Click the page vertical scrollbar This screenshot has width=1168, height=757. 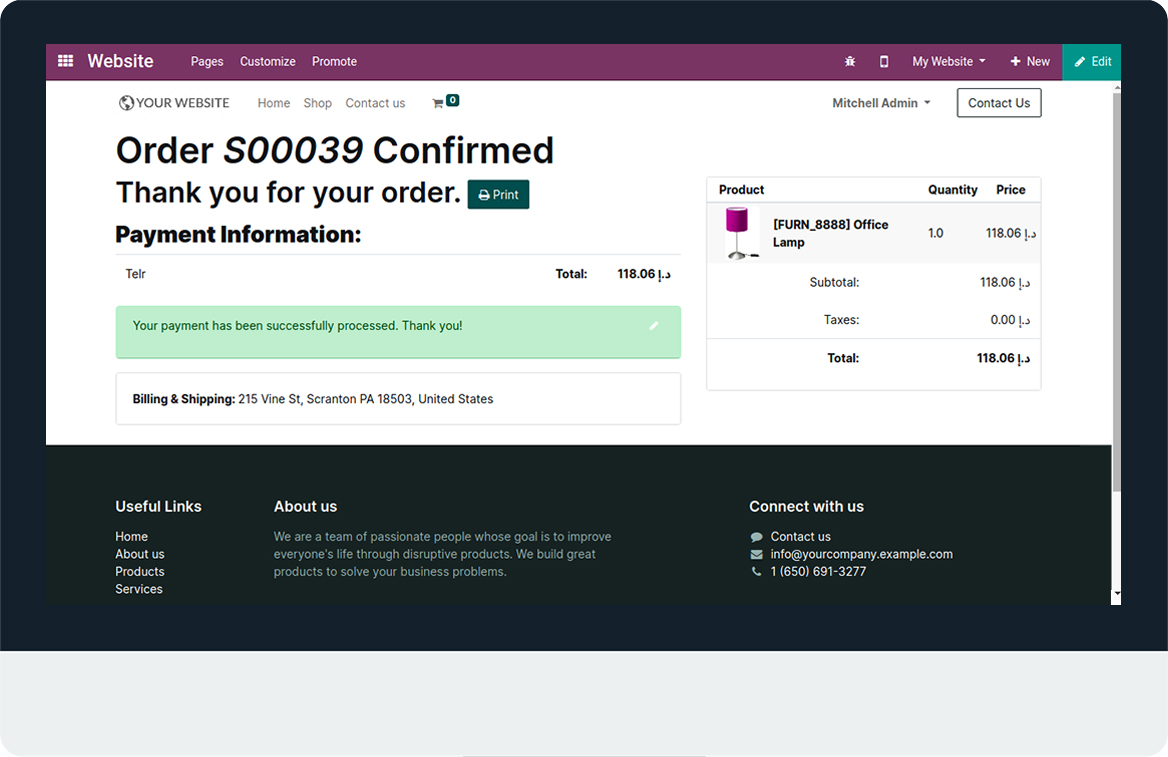point(1116,293)
